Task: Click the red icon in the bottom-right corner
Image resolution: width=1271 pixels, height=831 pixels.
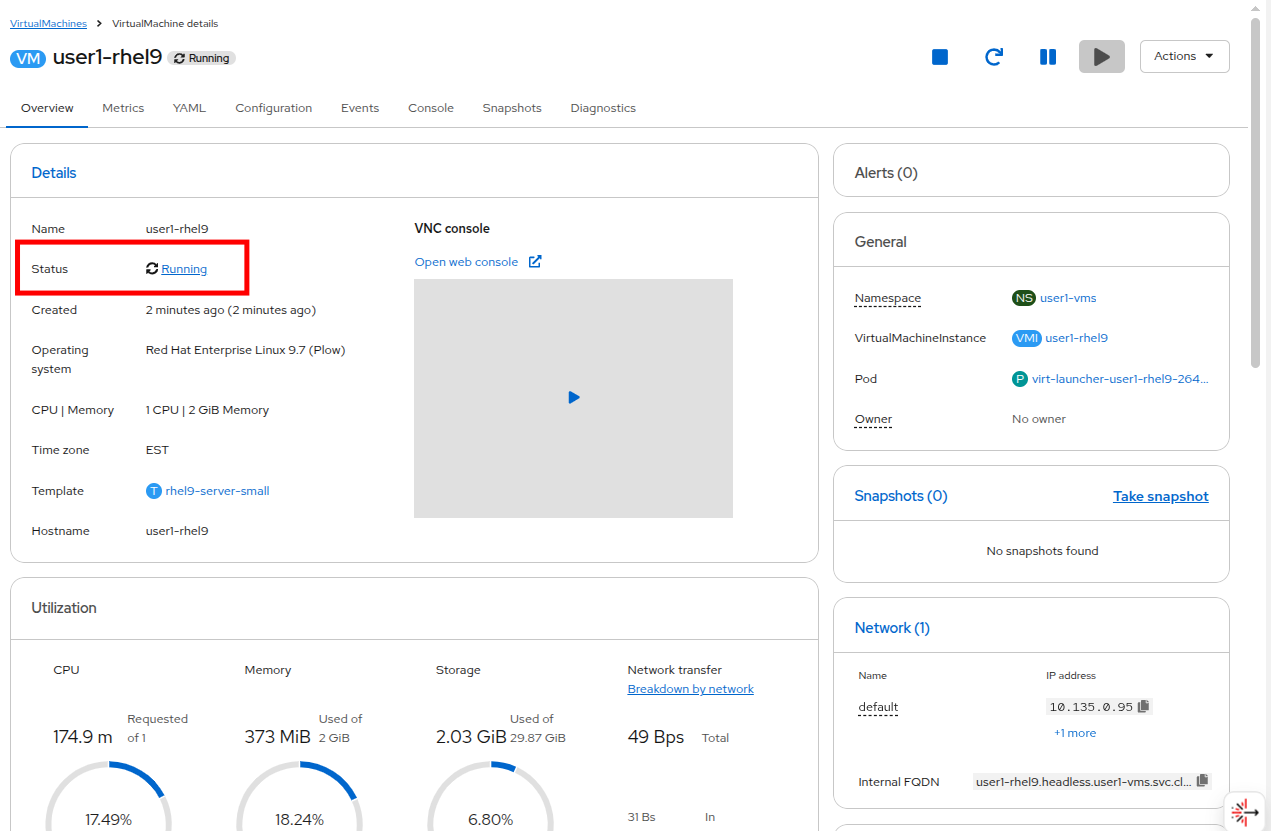Action: pyautogui.click(x=1245, y=811)
